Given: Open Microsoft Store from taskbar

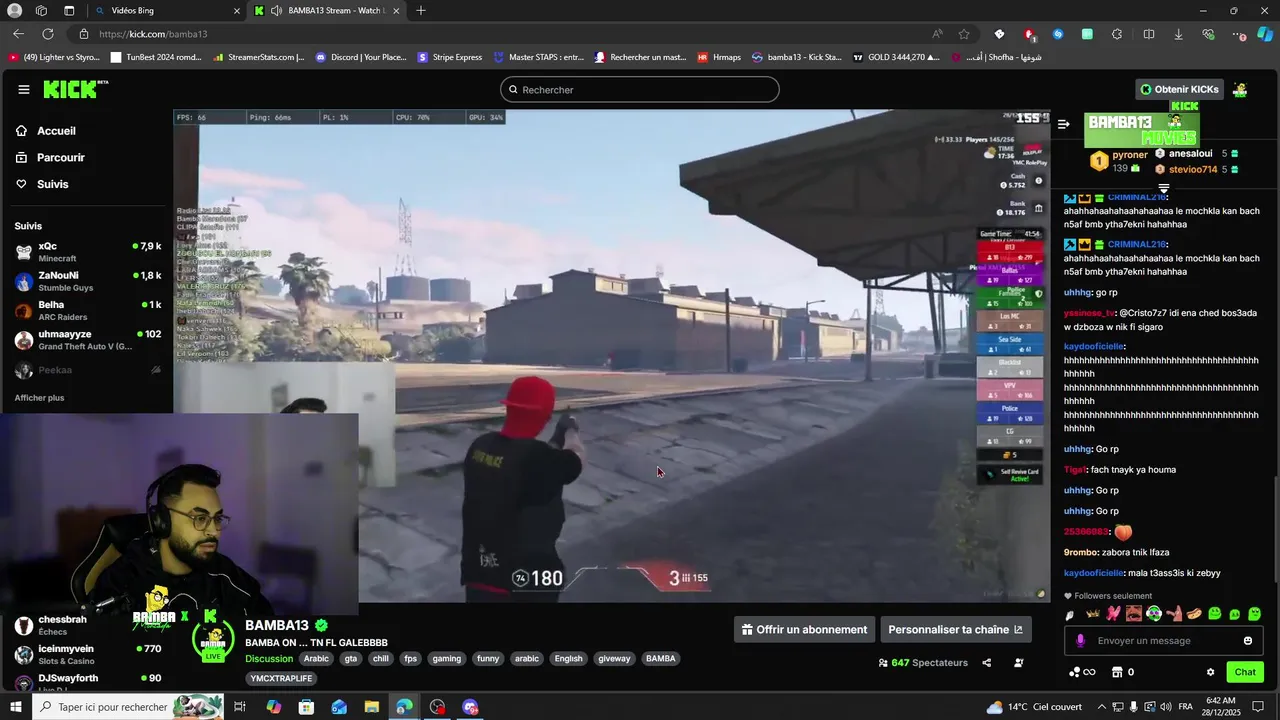Looking at the screenshot, I should (306, 707).
